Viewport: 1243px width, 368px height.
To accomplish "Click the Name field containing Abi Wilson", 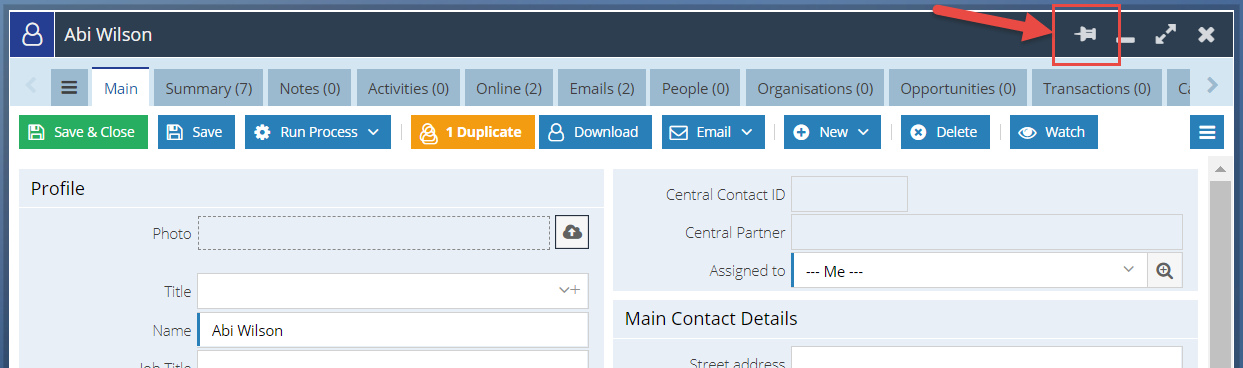I will point(393,330).
